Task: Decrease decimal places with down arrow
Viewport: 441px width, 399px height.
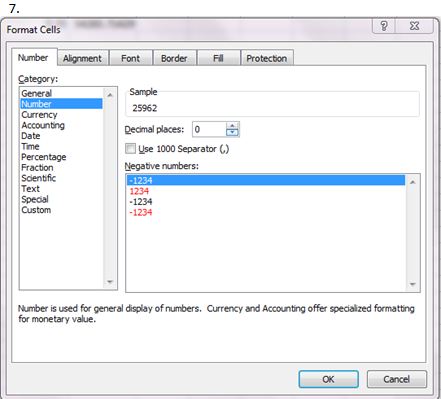Action: coord(232,133)
